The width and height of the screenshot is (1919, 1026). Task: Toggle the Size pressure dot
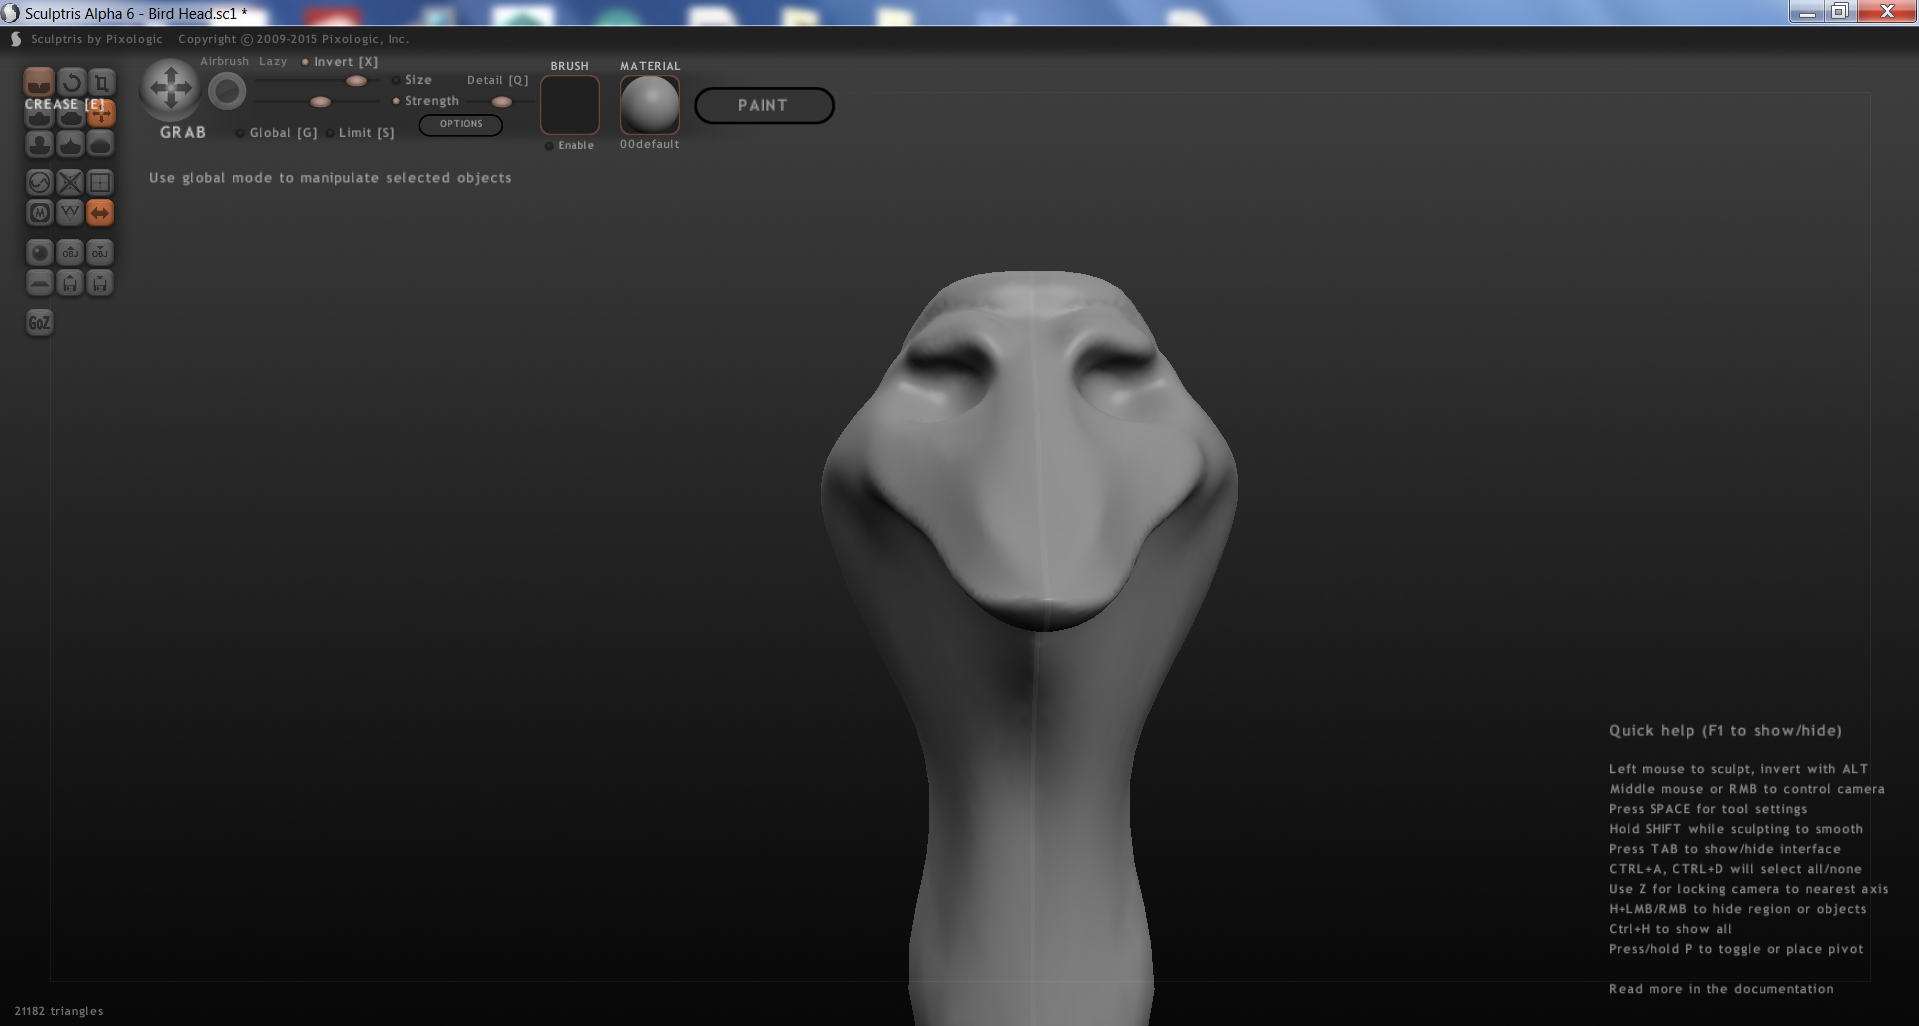click(396, 80)
